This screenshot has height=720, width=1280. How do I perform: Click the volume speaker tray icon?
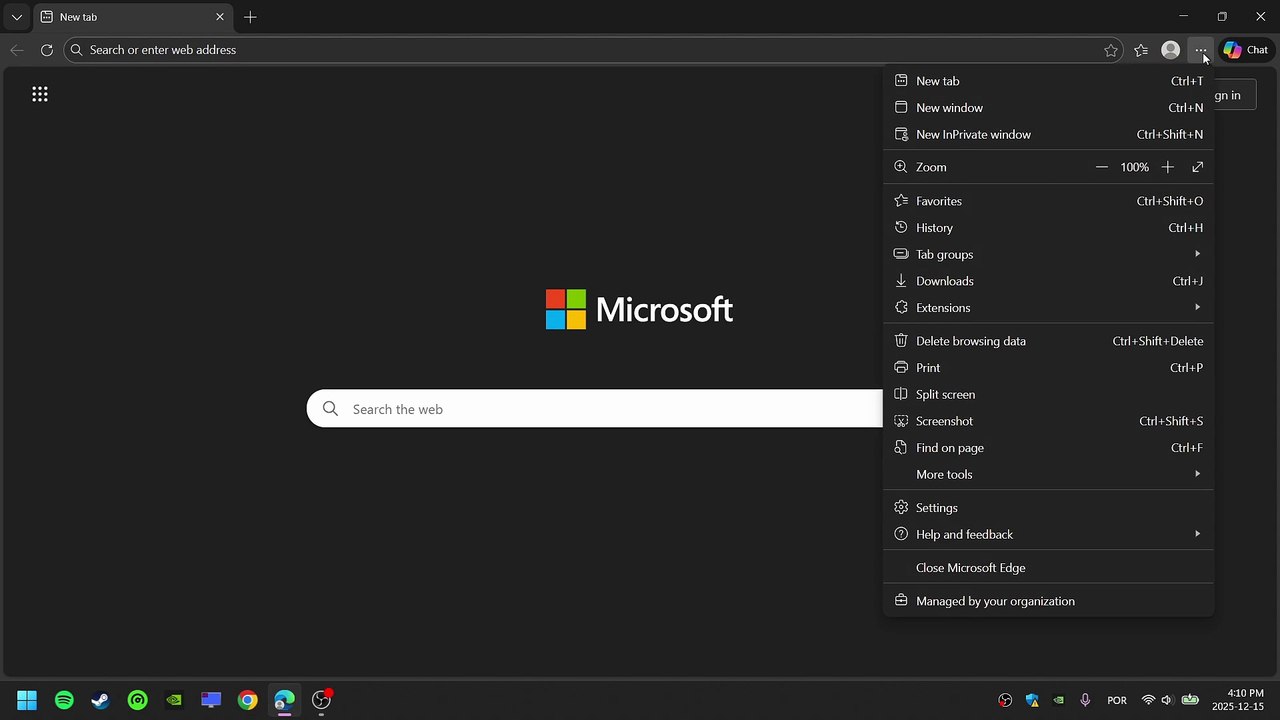[x=1167, y=700]
